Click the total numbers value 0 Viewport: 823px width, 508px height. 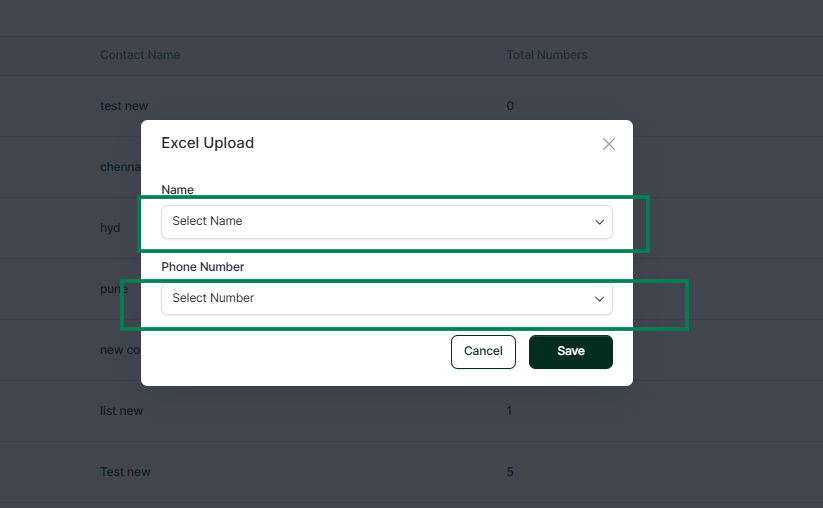pos(510,106)
